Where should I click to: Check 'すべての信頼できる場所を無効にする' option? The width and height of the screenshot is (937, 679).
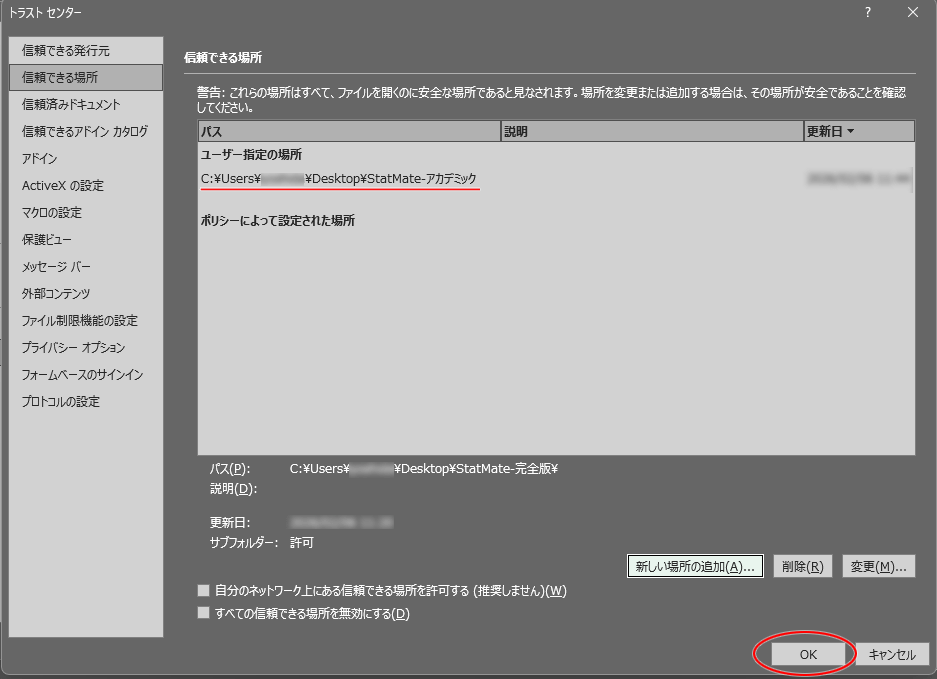tap(204, 613)
